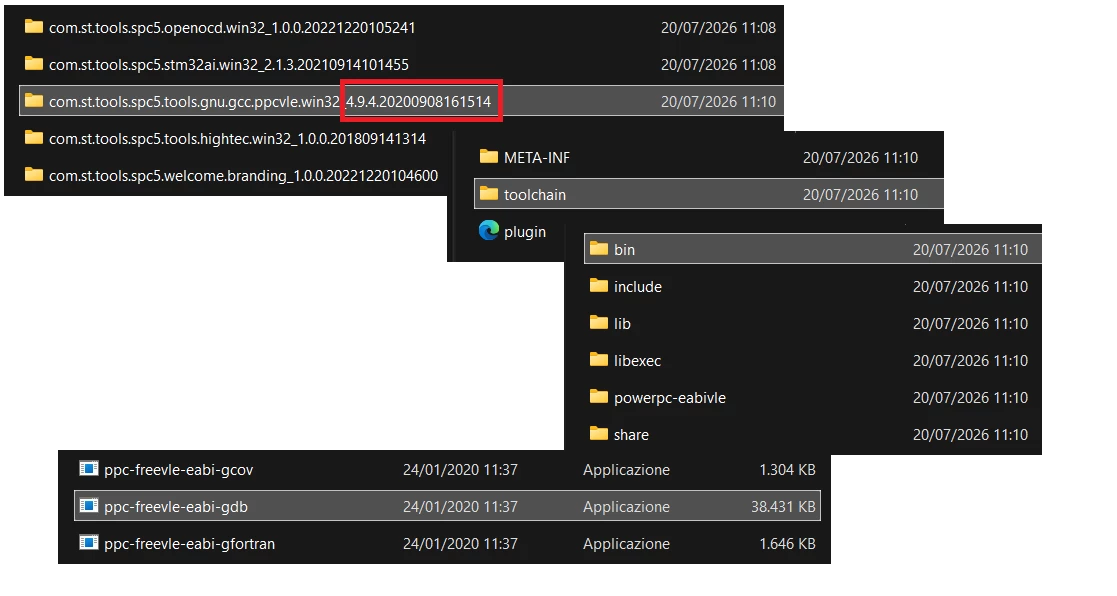1117x596 pixels.
Task: Click the date of ppc-freevle-eabi-gdb
Action: [460, 507]
